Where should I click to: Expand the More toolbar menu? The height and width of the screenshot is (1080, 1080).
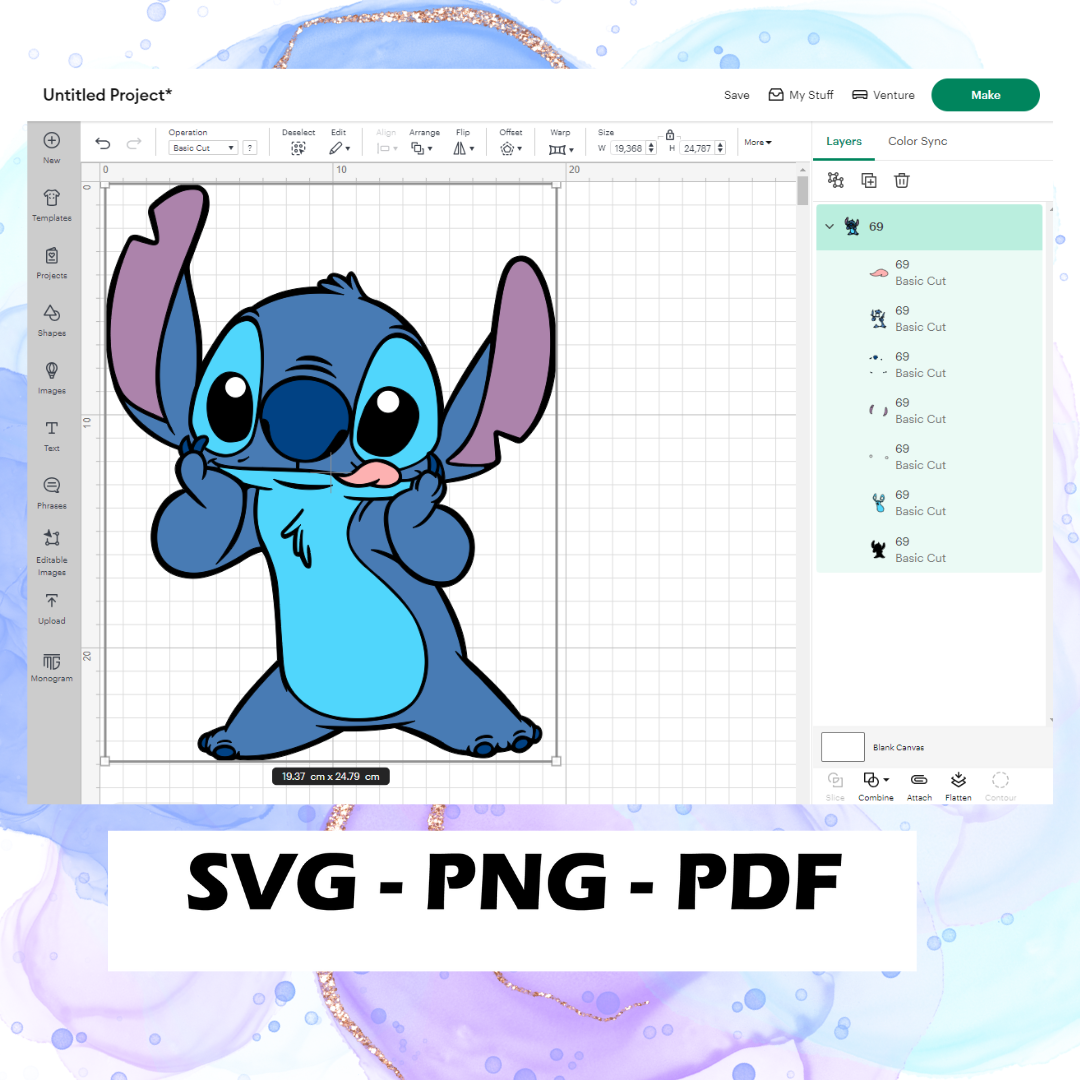point(758,143)
